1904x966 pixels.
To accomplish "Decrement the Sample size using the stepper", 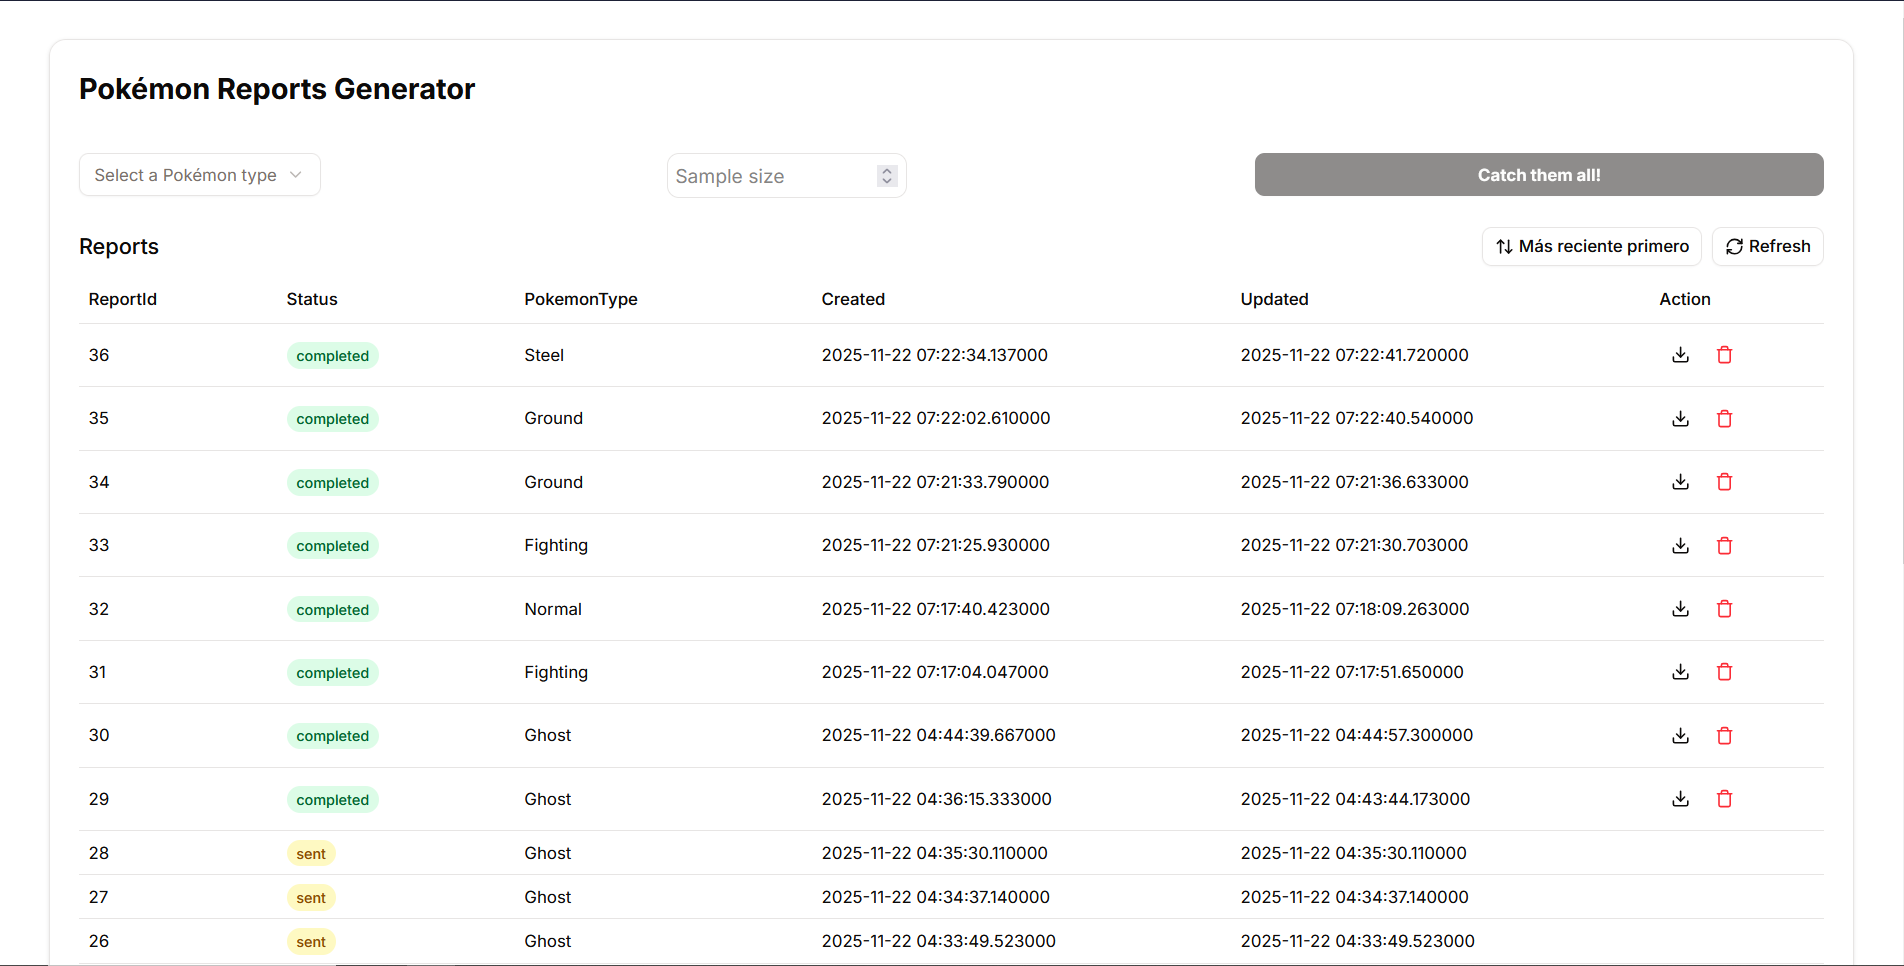I will coord(887,181).
